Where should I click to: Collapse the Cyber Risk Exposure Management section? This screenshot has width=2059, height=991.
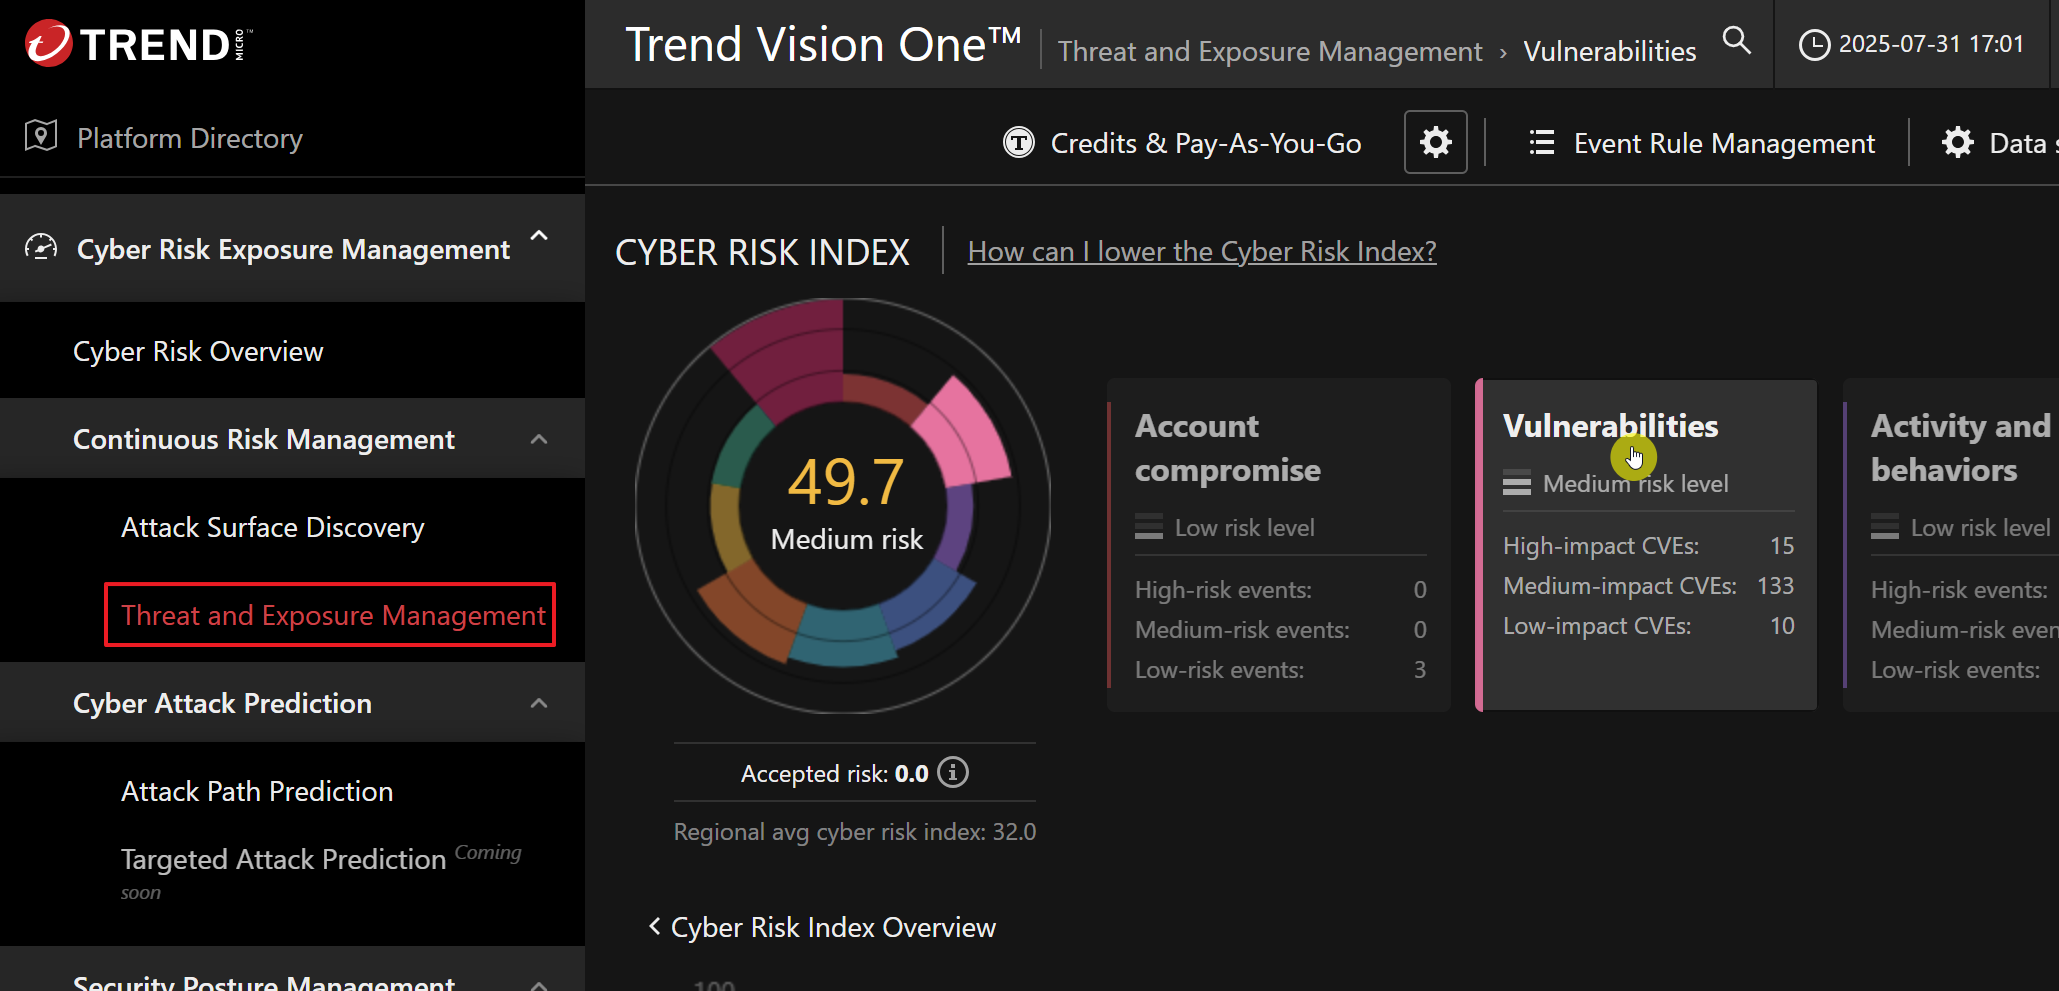click(539, 237)
